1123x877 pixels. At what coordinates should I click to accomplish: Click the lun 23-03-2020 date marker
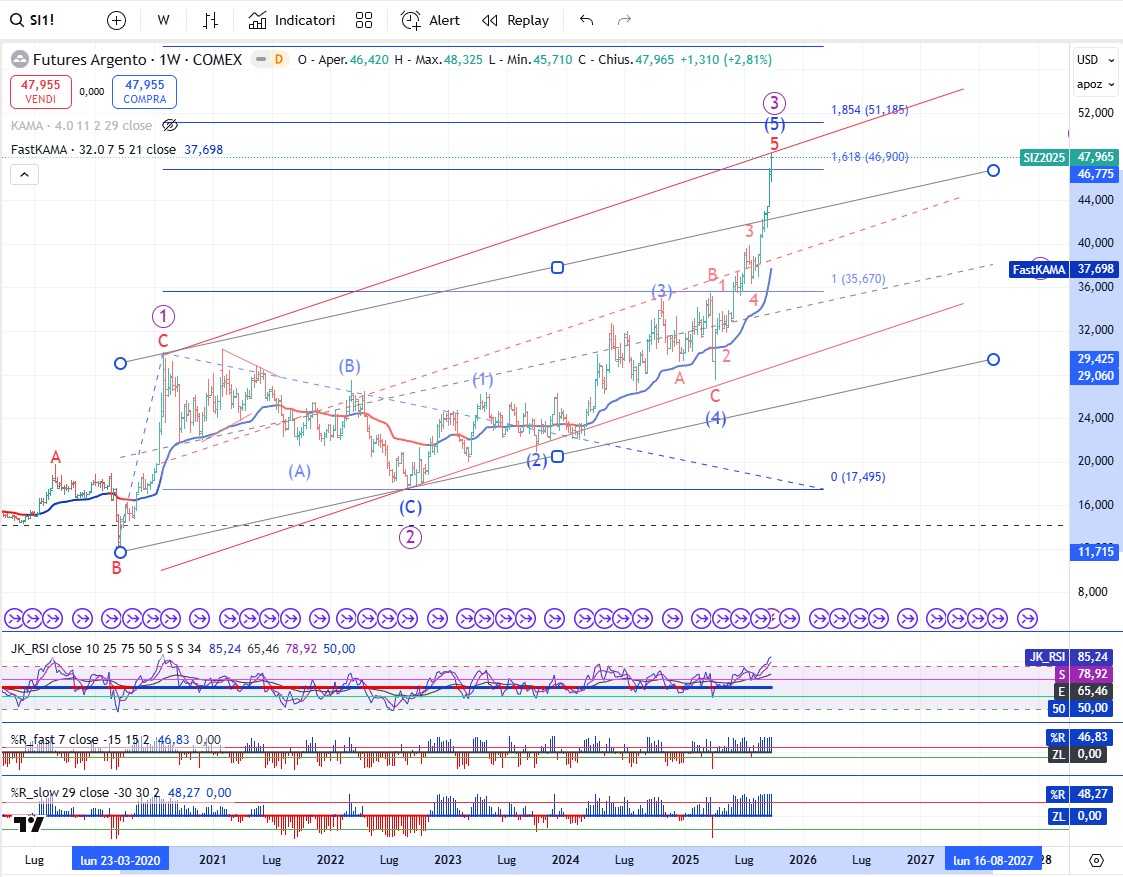point(120,860)
